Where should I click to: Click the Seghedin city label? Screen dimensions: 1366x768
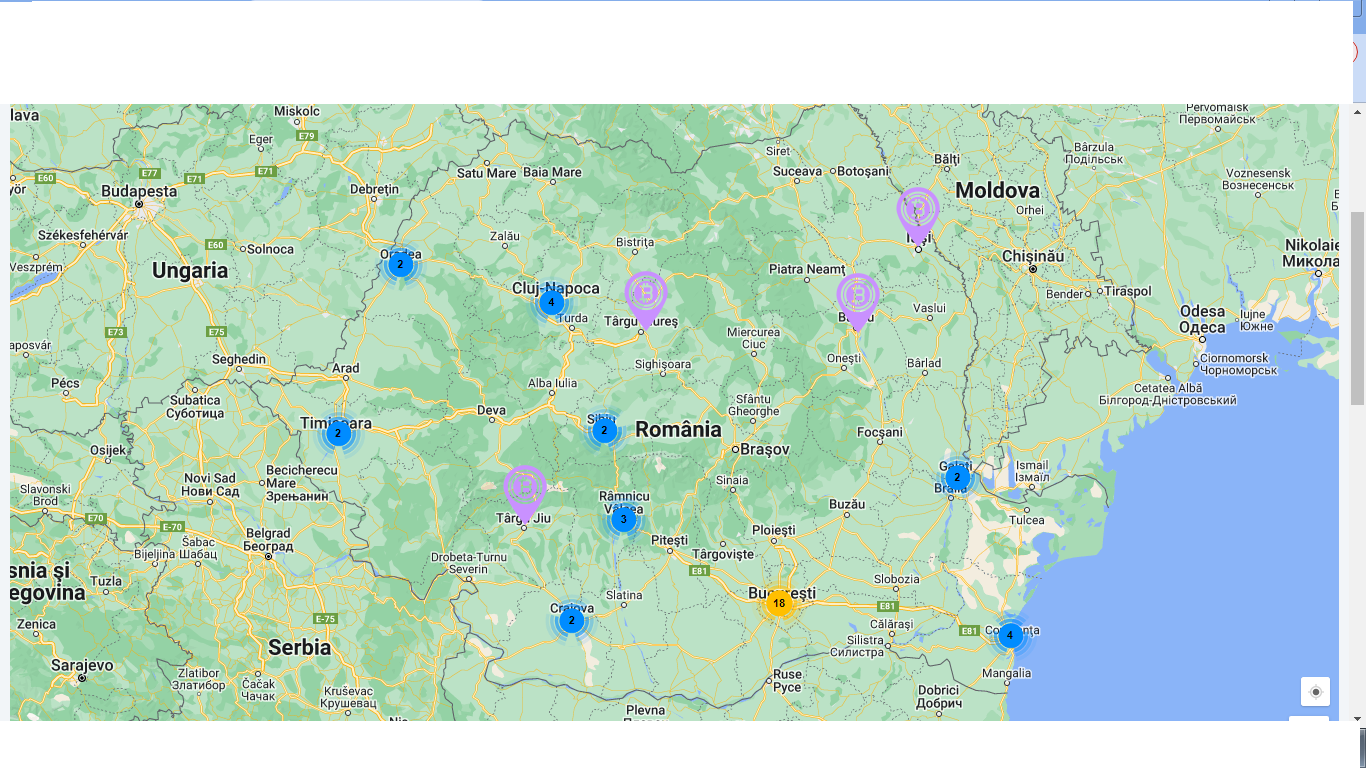tap(239, 359)
